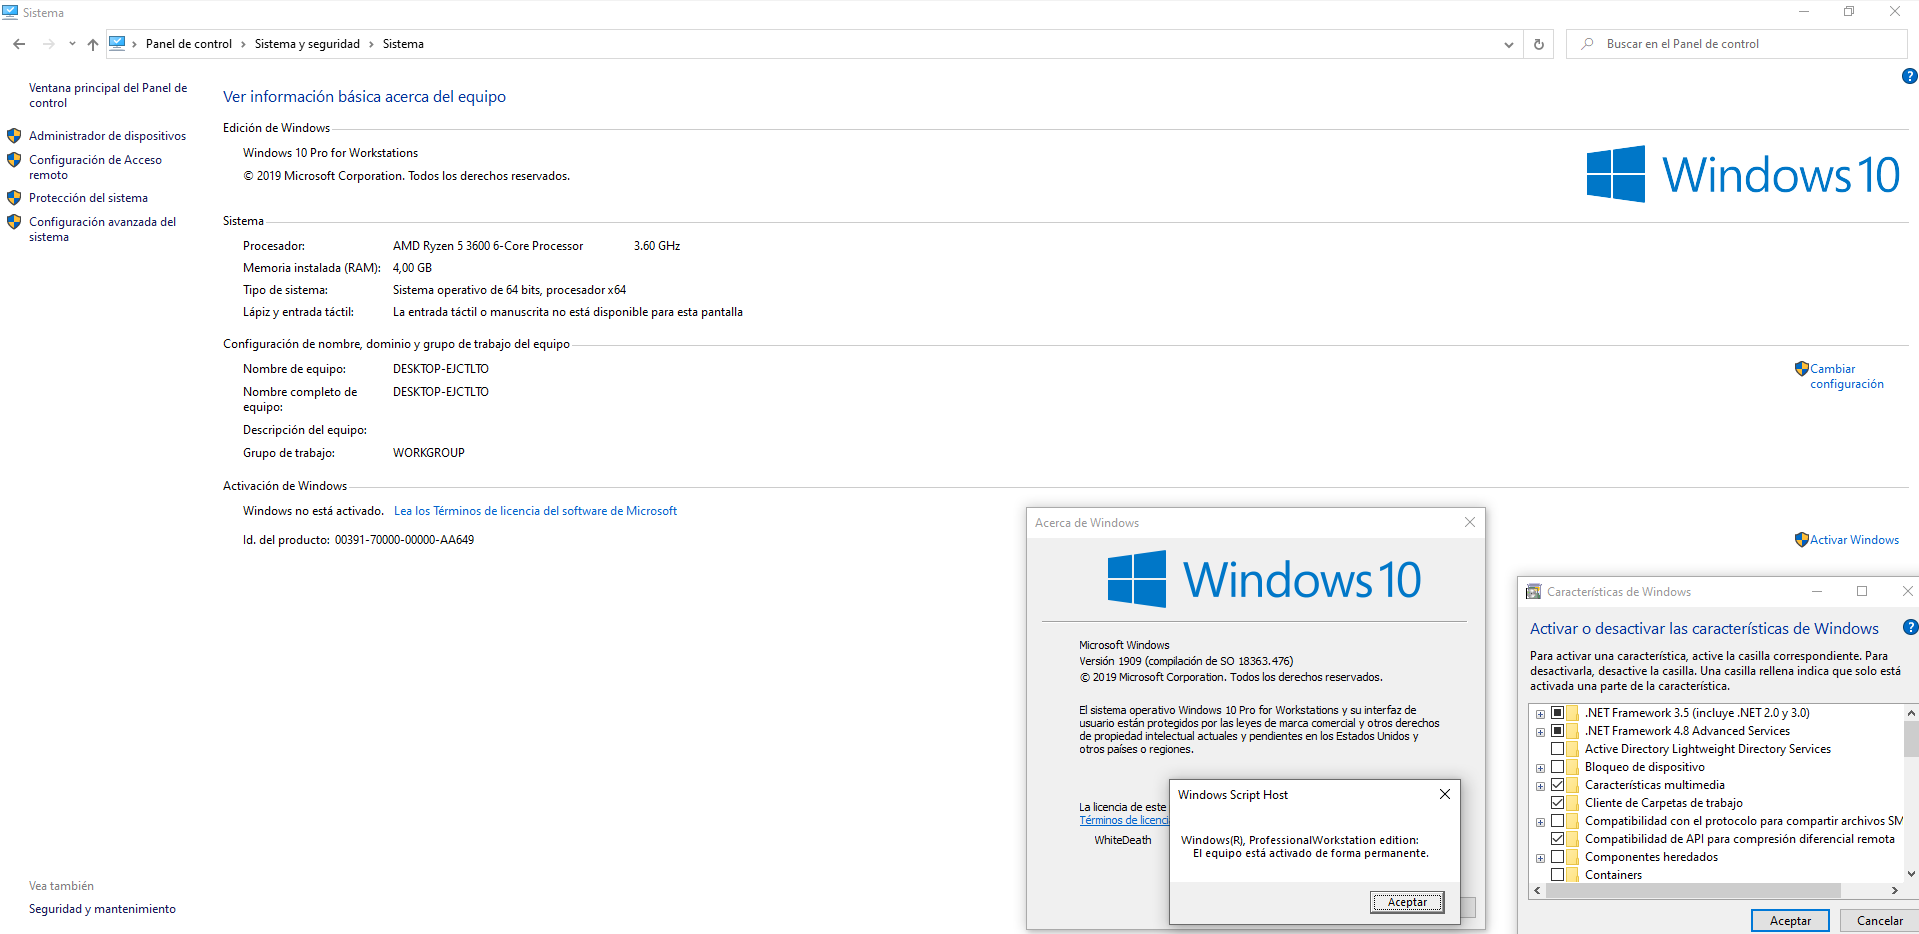This screenshot has width=1919, height=934.
Task: Enable Componentes heredados checkbox
Action: 1557,857
